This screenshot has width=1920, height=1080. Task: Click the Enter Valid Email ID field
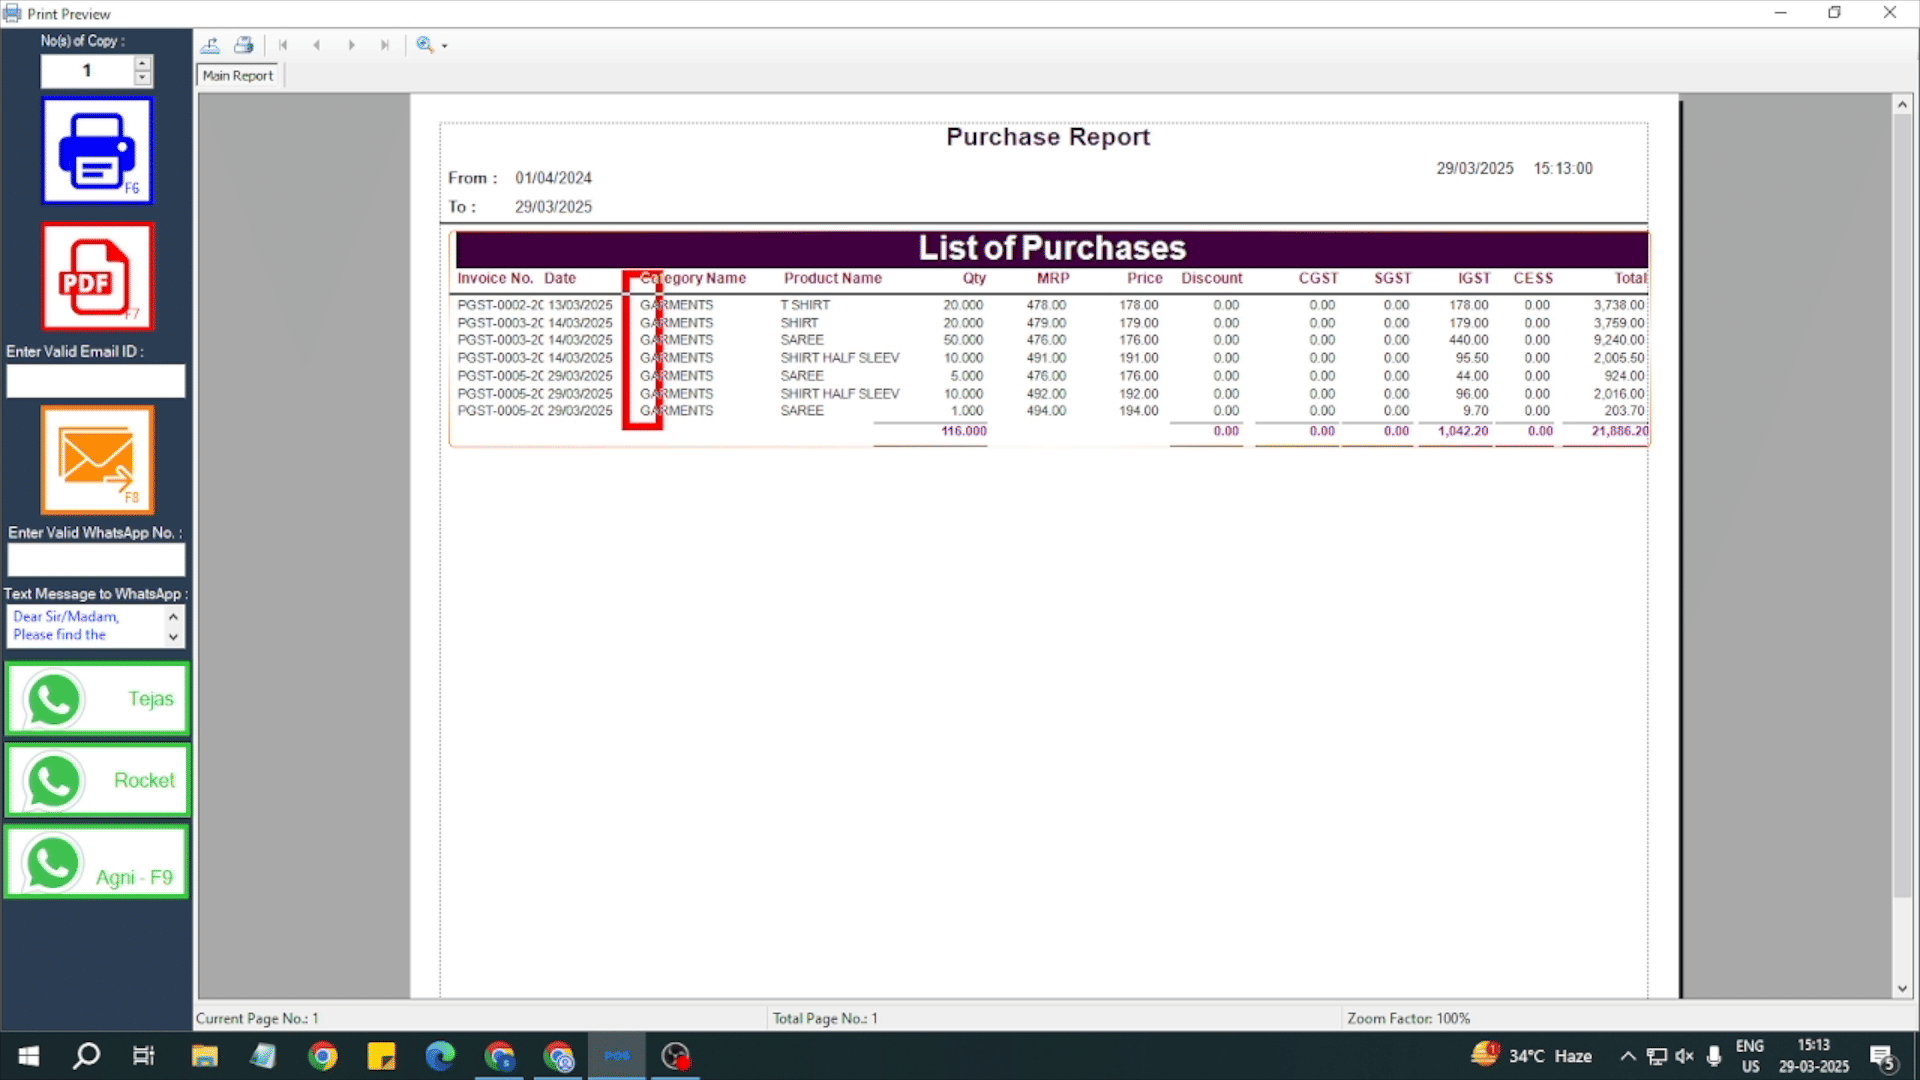96,381
